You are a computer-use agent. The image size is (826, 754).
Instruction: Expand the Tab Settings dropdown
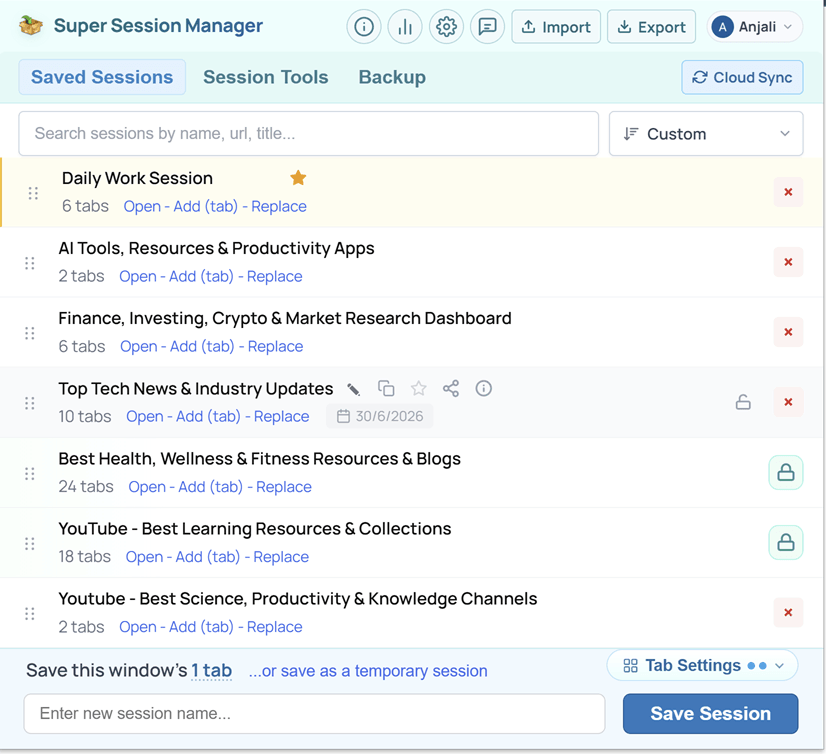pyautogui.click(x=703, y=665)
